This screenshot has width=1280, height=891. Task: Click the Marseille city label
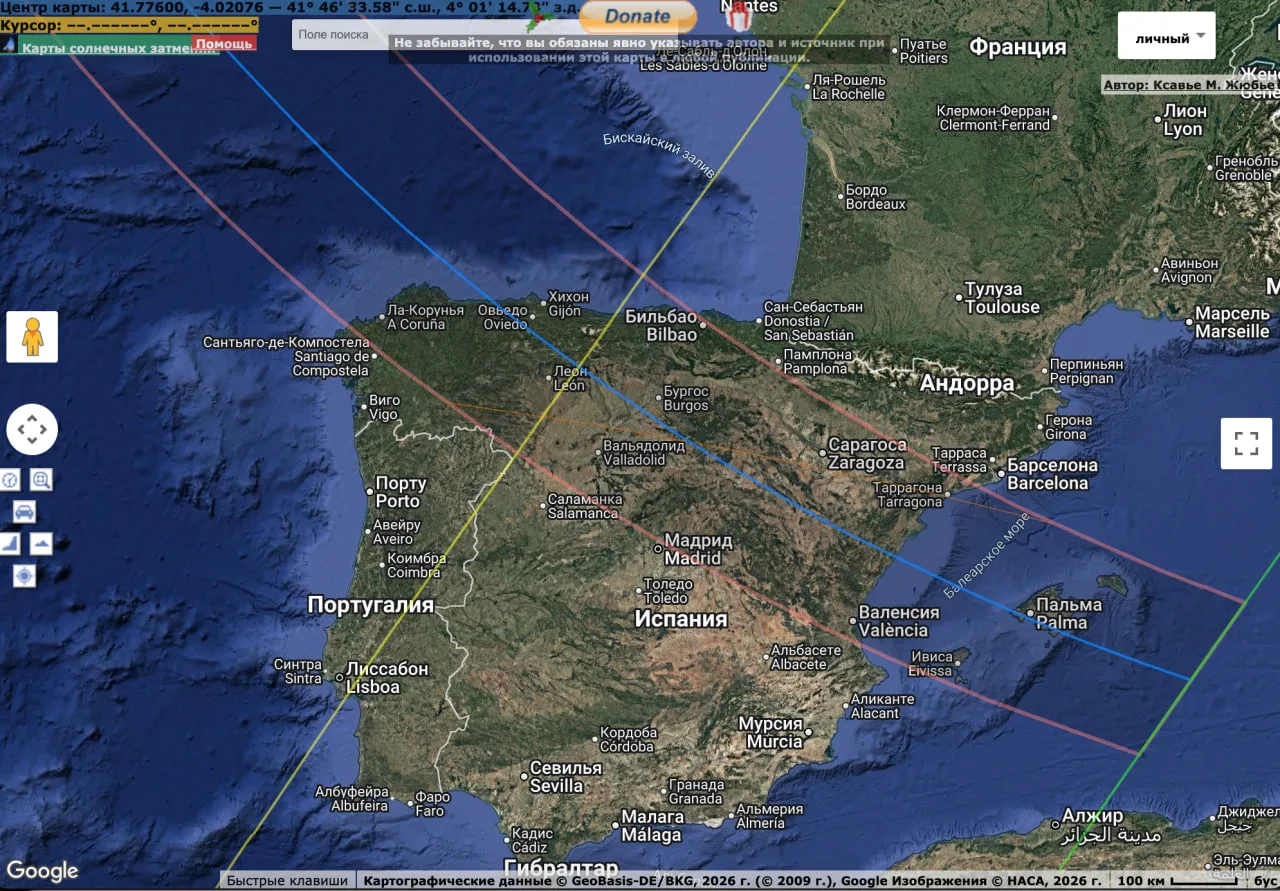pyautogui.click(x=1232, y=322)
